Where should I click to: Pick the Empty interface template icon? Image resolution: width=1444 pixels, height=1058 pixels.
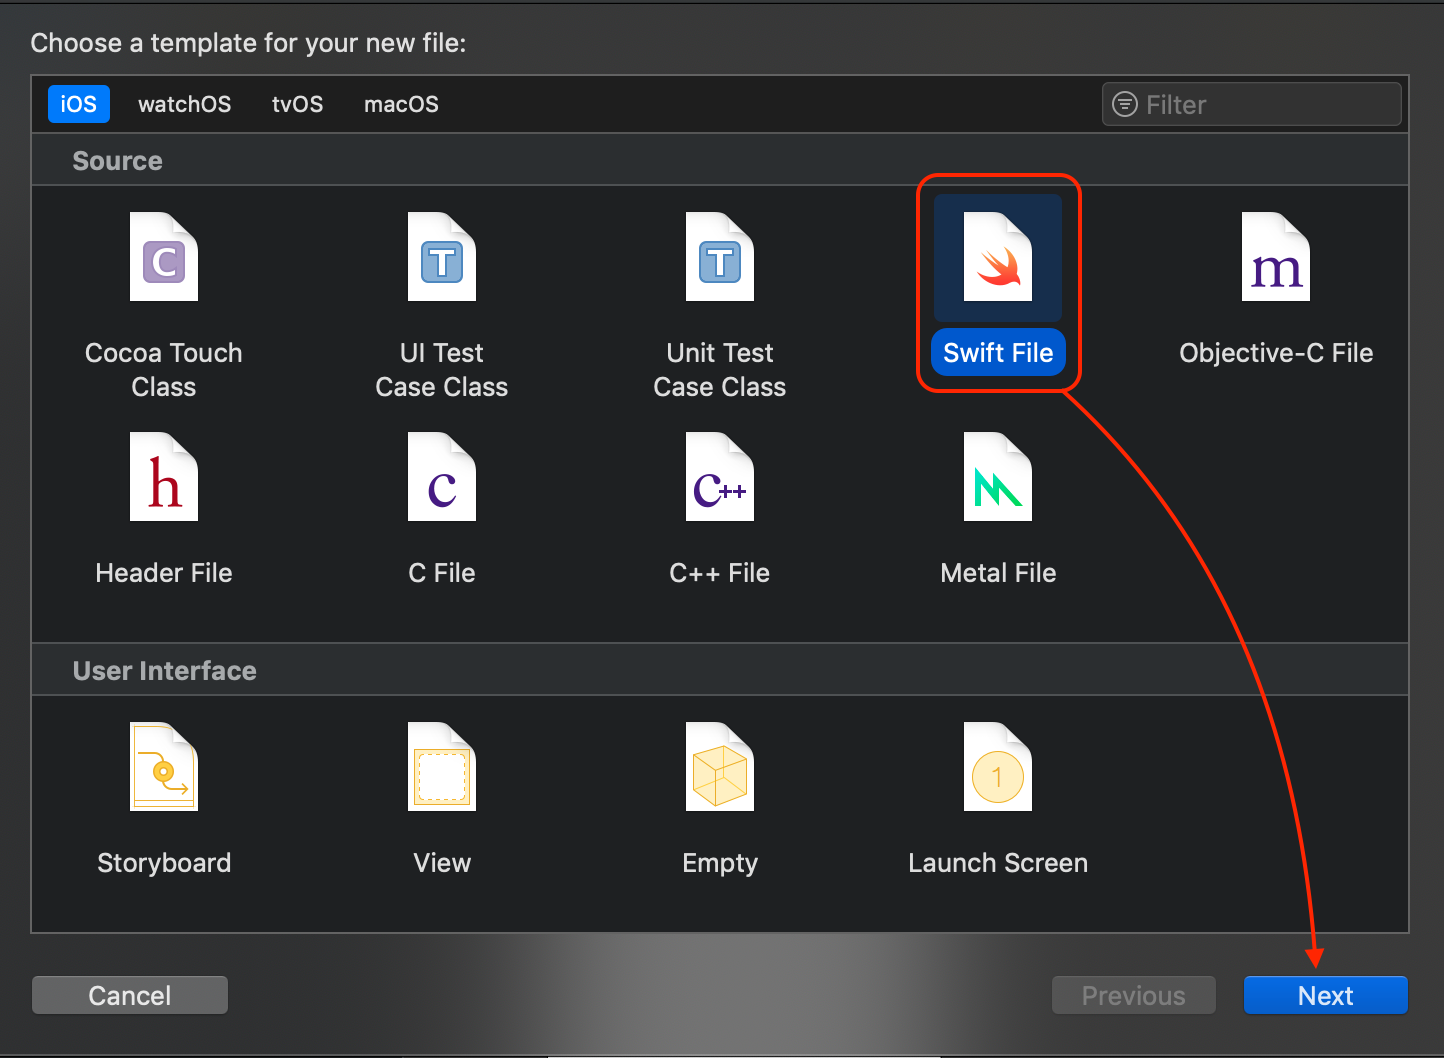720,767
